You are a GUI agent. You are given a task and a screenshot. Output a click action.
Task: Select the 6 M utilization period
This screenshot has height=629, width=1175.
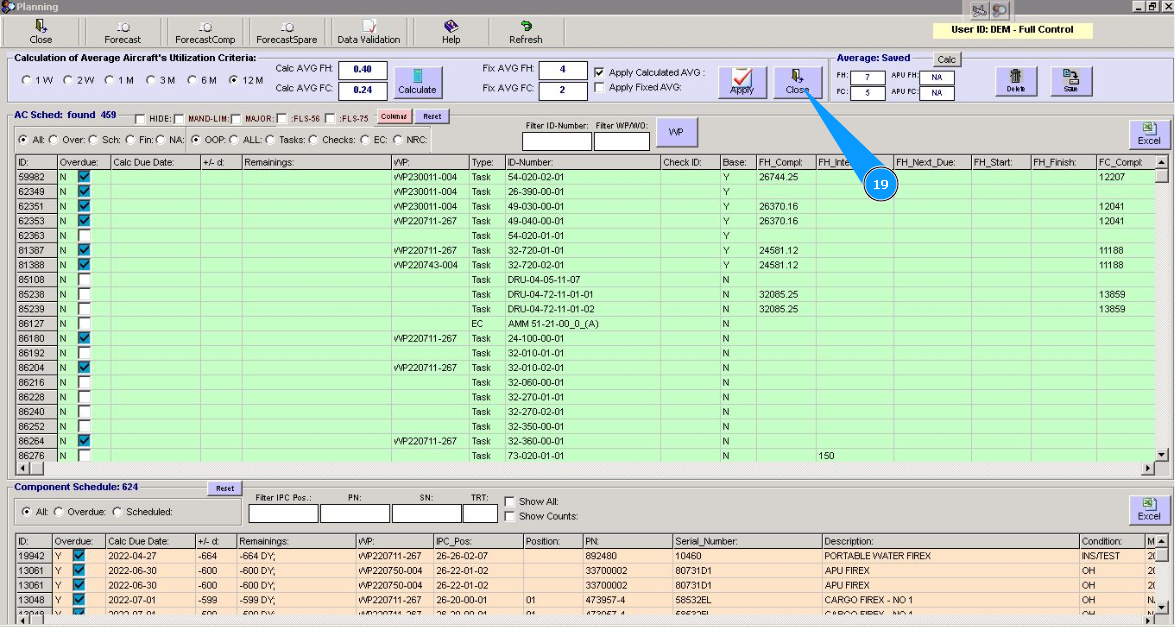click(193, 80)
